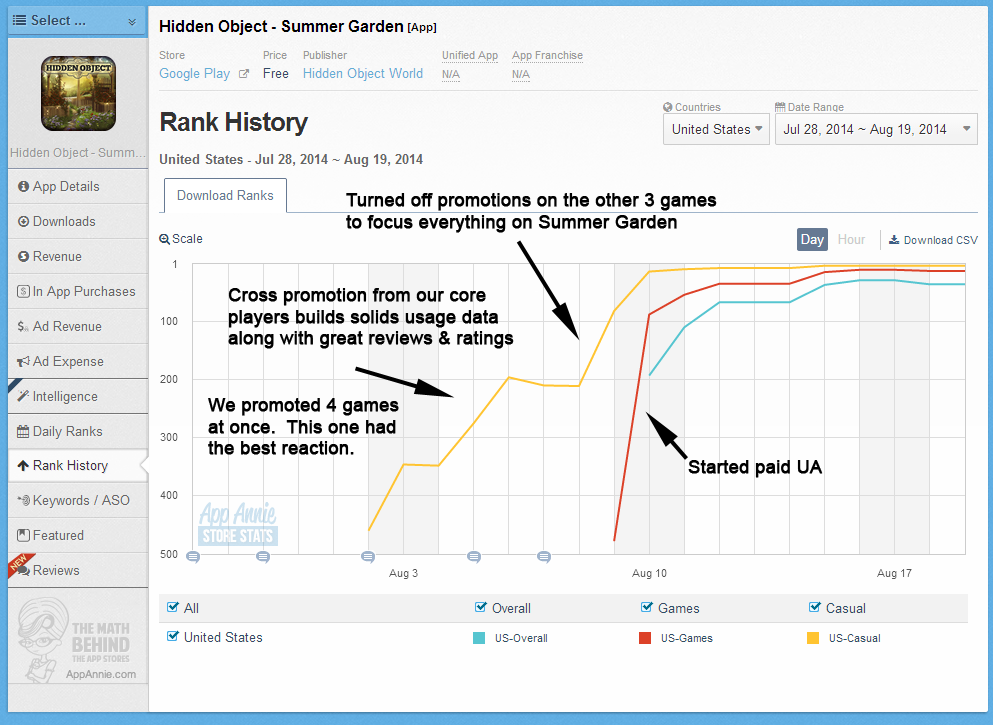Open the Countries dropdown showing United States

tap(716, 129)
